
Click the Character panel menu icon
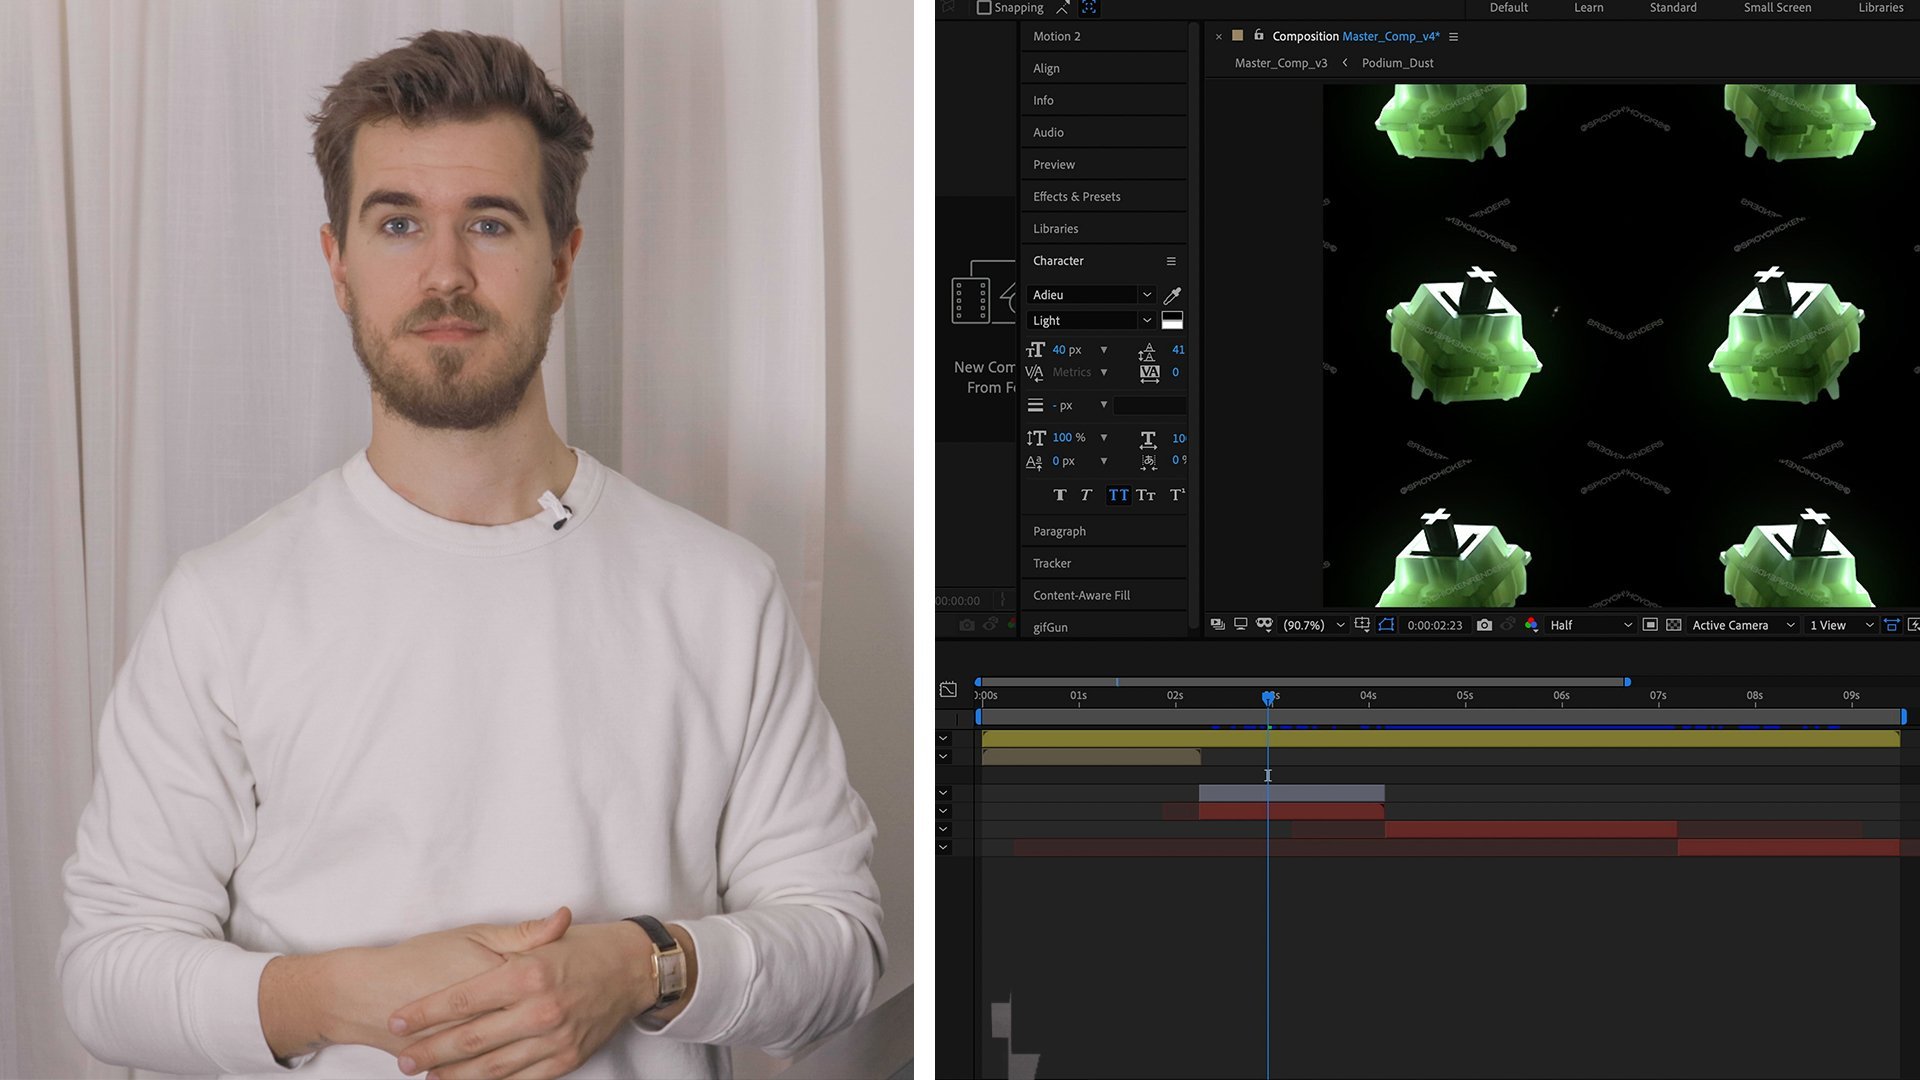point(1171,261)
